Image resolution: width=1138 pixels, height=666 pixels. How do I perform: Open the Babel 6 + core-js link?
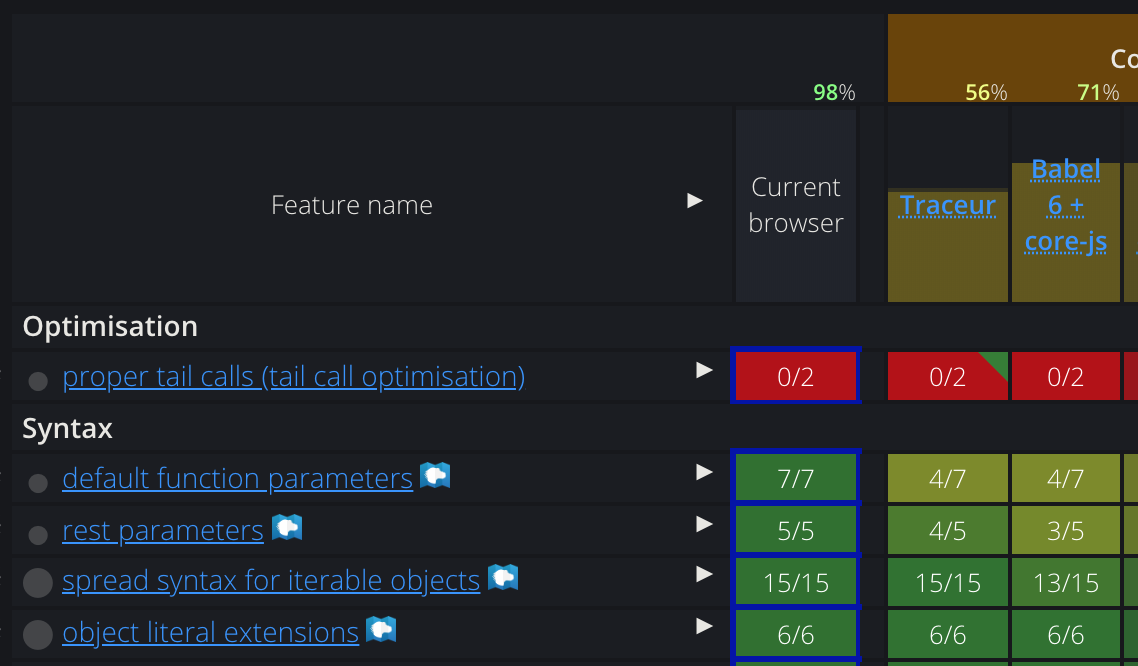pyautogui.click(x=1065, y=204)
